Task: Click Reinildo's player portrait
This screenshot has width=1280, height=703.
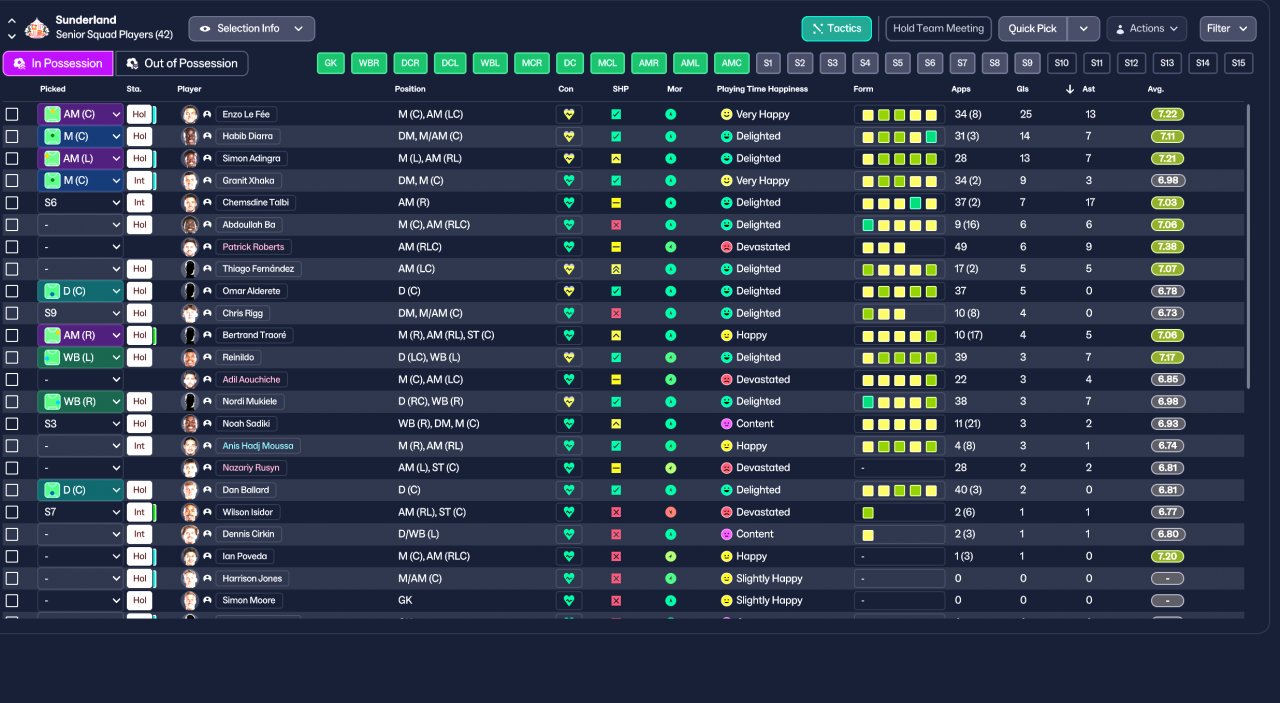Action: [190, 357]
